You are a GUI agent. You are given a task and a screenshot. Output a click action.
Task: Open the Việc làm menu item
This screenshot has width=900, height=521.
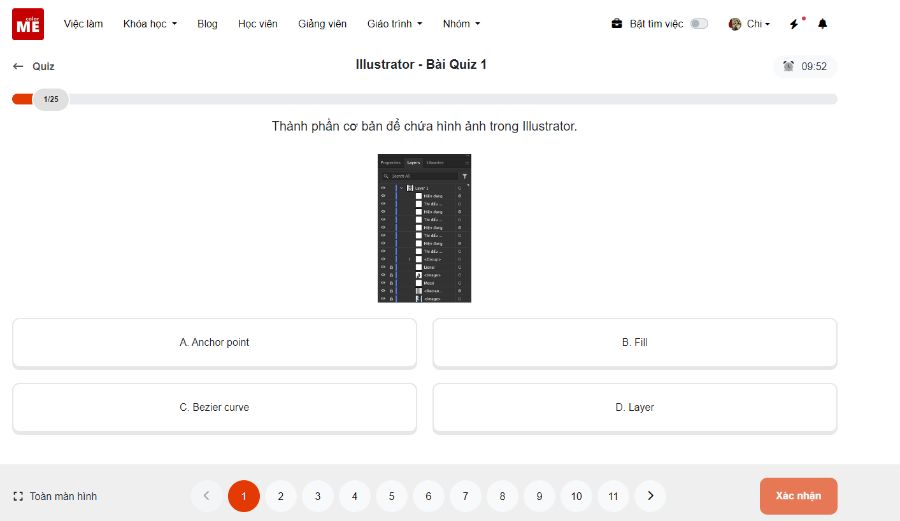pyautogui.click(x=83, y=24)
